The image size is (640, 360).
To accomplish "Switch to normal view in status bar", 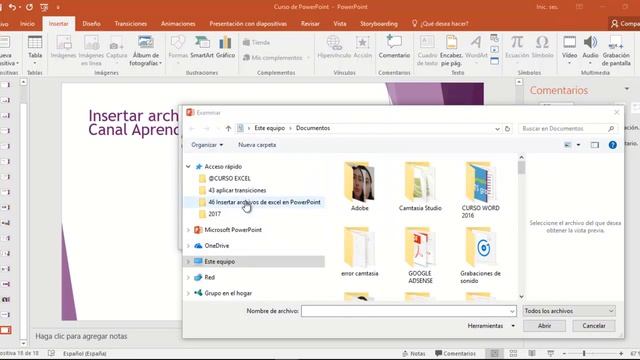I will pos(494,353).
